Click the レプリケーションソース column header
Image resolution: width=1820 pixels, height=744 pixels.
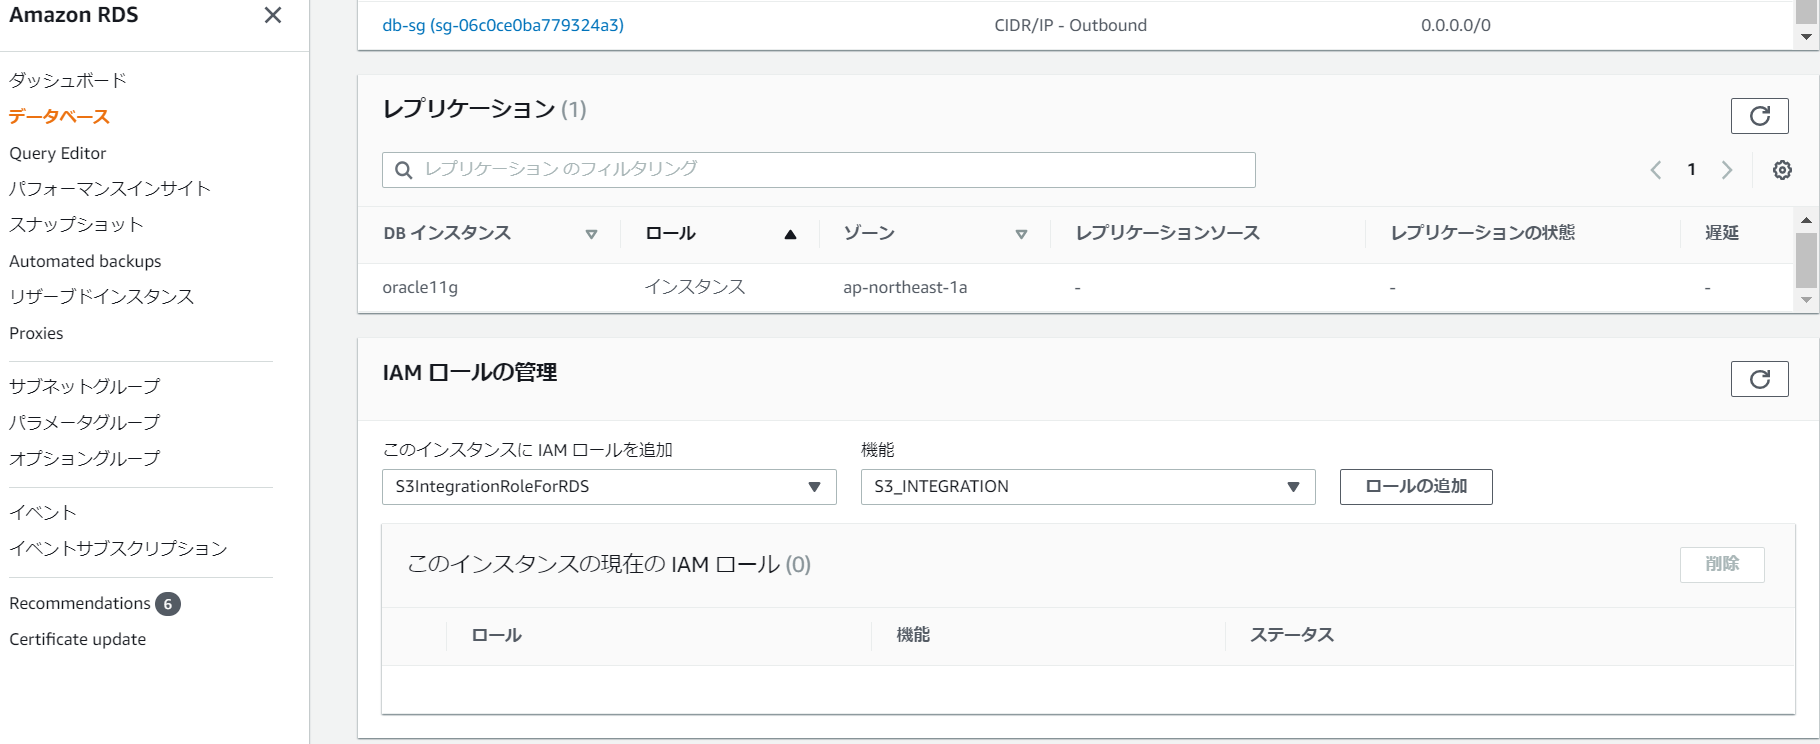click(x=1168, y=233)
